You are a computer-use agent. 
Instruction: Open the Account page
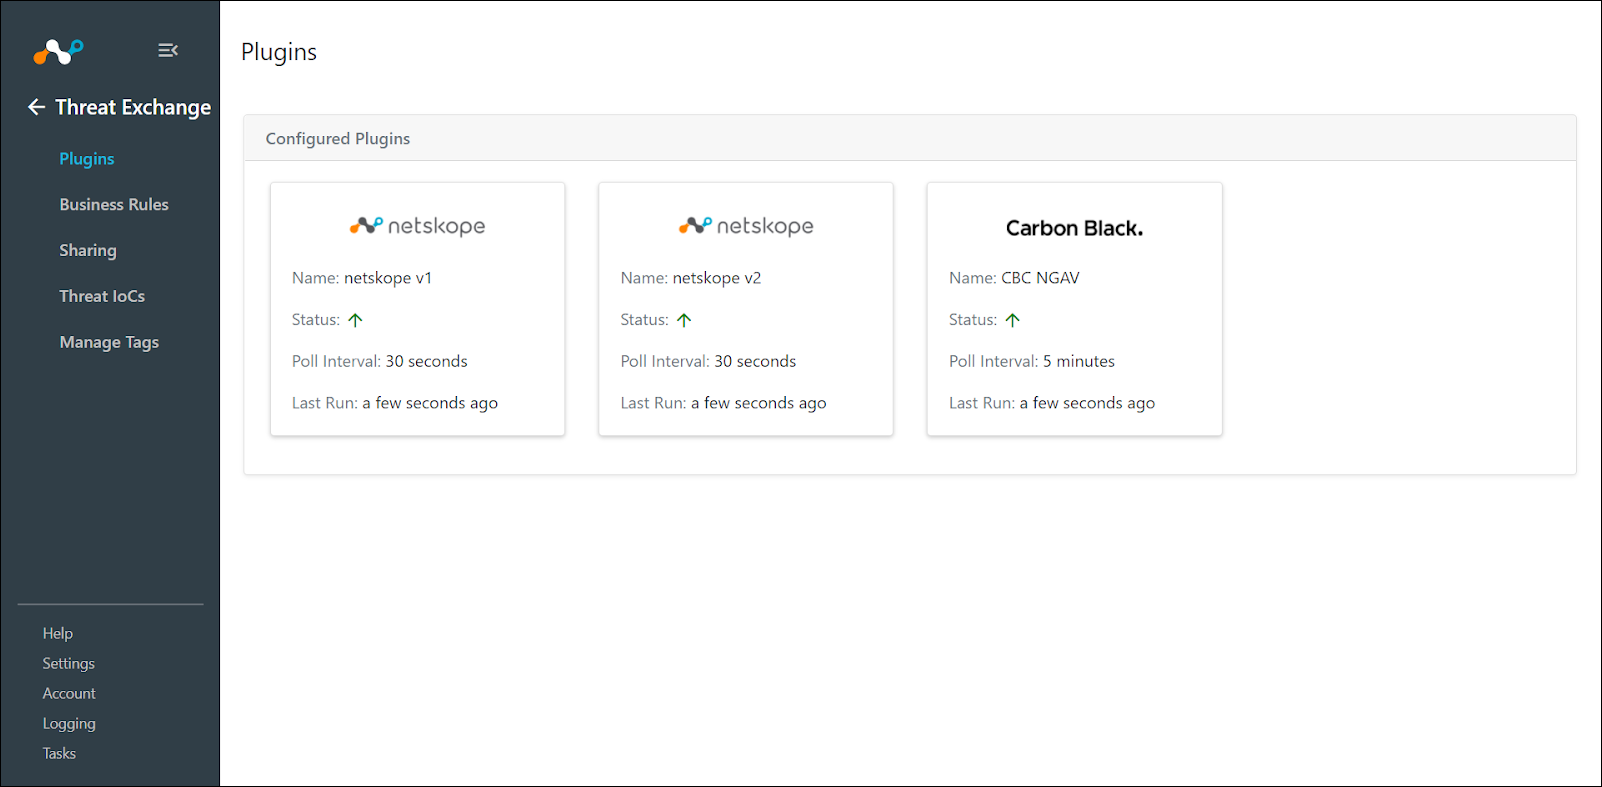click(x=69, y=693)
